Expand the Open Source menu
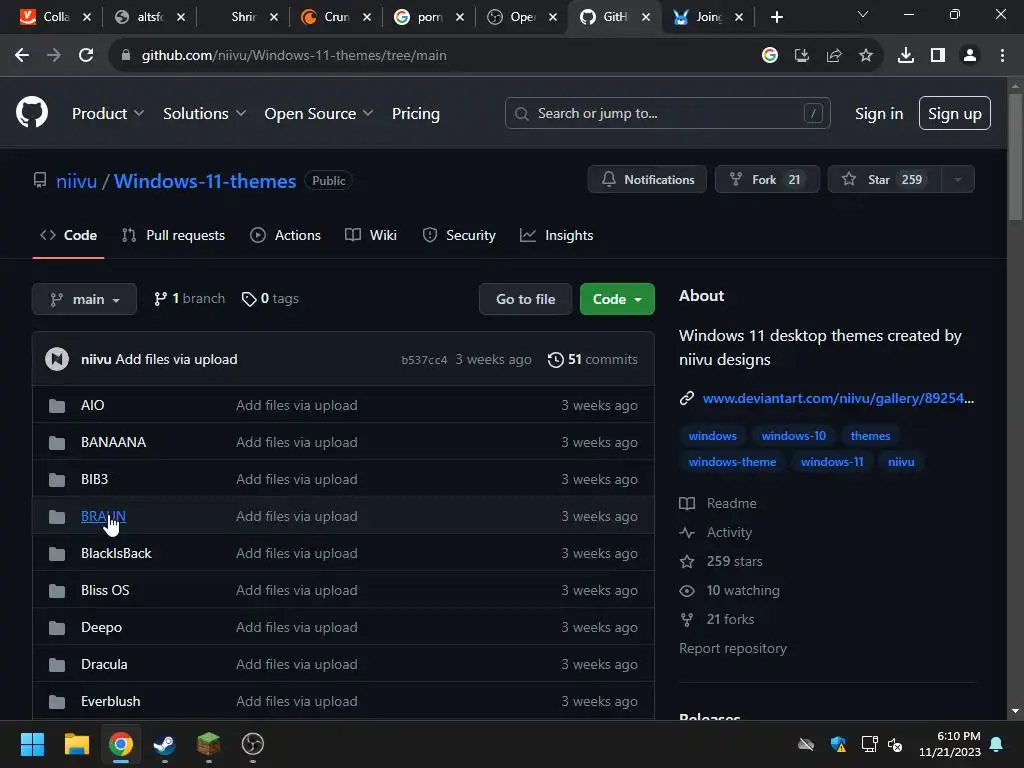This screenshot has width=1024, height=768. click(319, 114)
